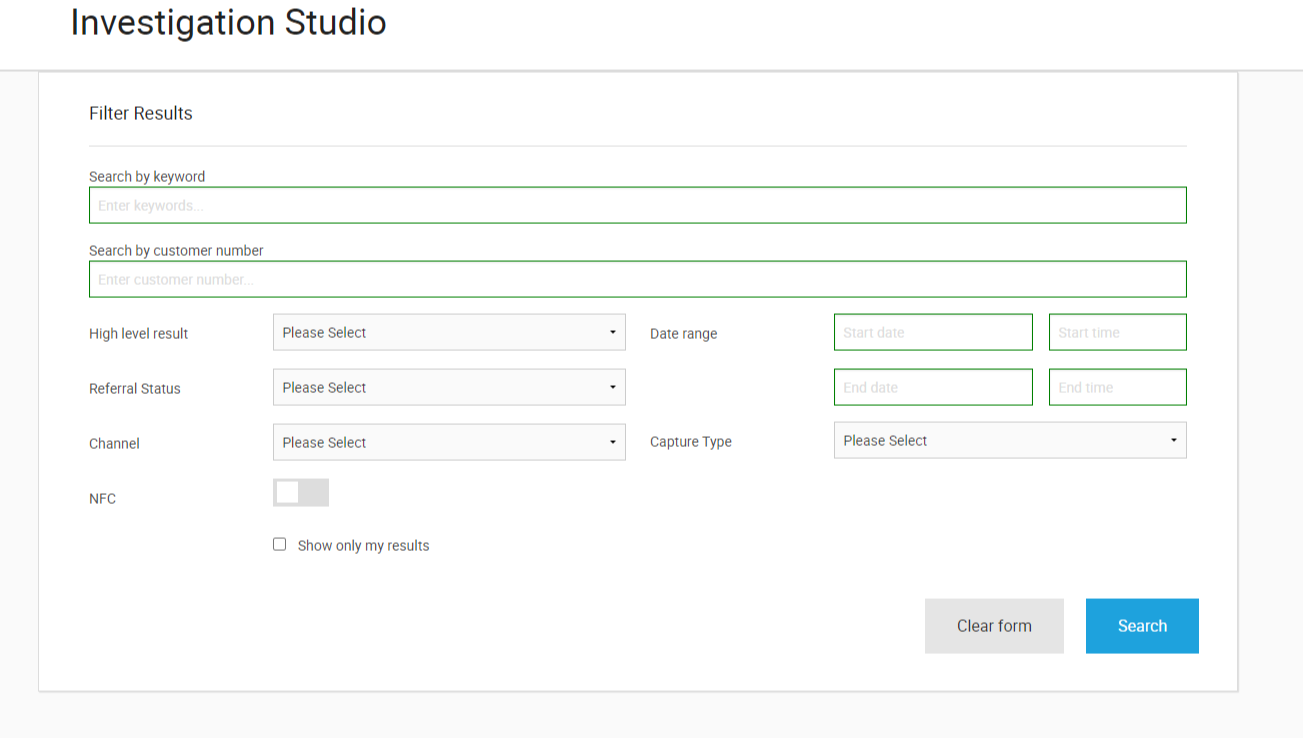This screenshot has width=1303, height=738.
Task: Expand the Referral Status dropdown
Action: [449, 388]
